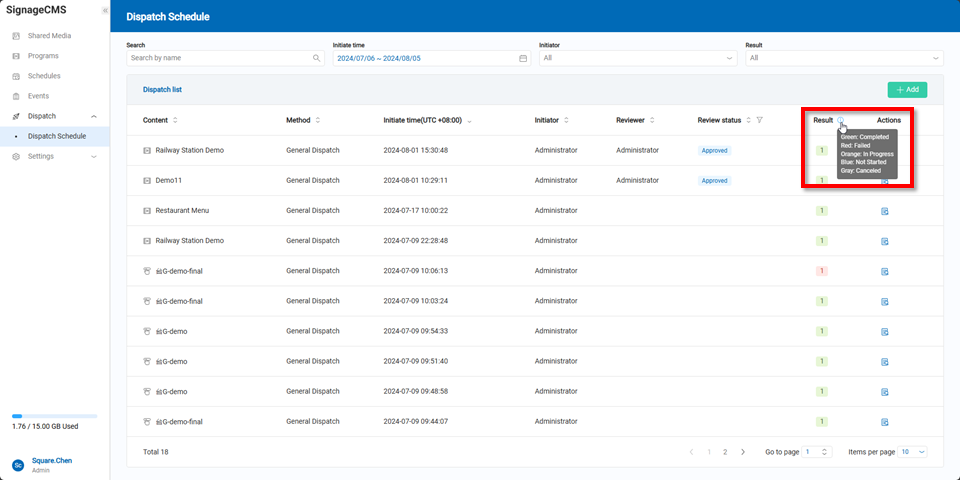
Task: Expand the Items per page dropdown
Action: (914, 452)
